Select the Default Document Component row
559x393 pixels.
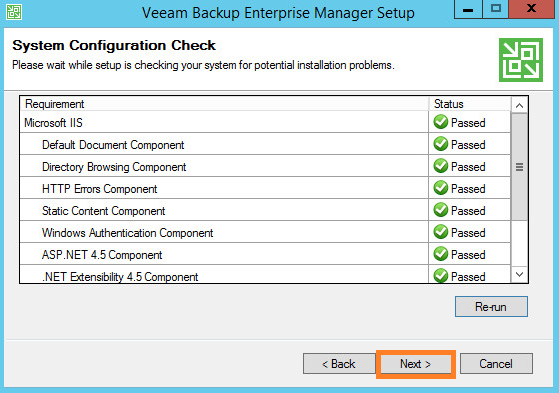[x=265, y=144]
